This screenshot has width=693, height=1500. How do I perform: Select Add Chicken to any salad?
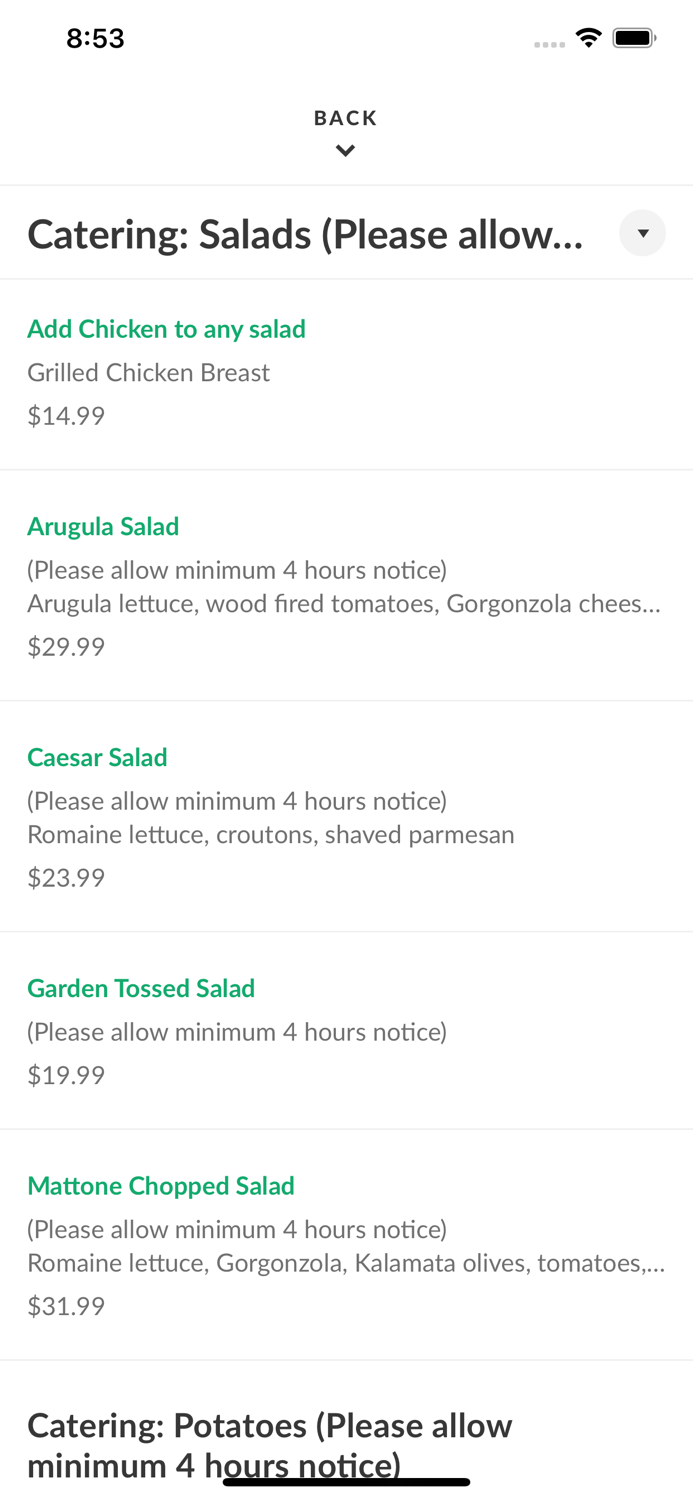pyautogui.click(x=166, y=329)
